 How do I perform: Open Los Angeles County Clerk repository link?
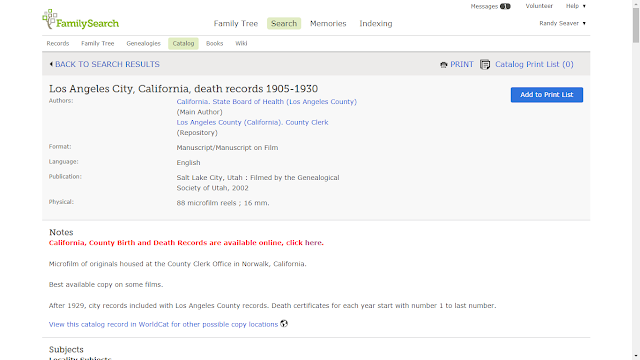252,122
